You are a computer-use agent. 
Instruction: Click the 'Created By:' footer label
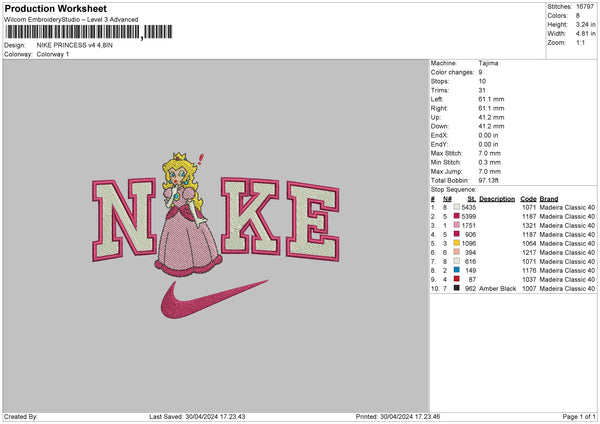21,417
